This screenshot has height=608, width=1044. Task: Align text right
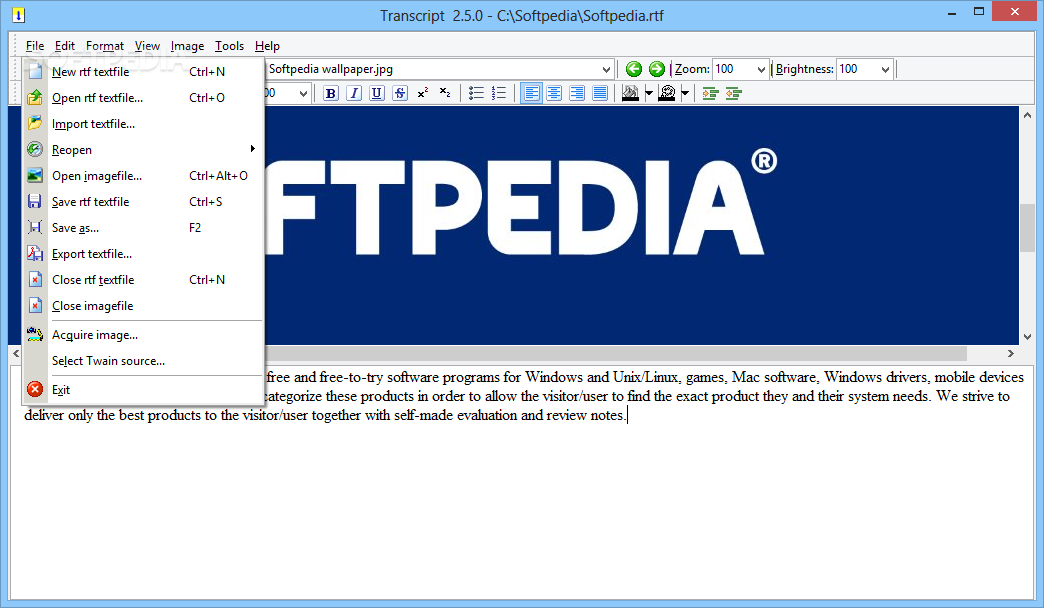(577, 93)
